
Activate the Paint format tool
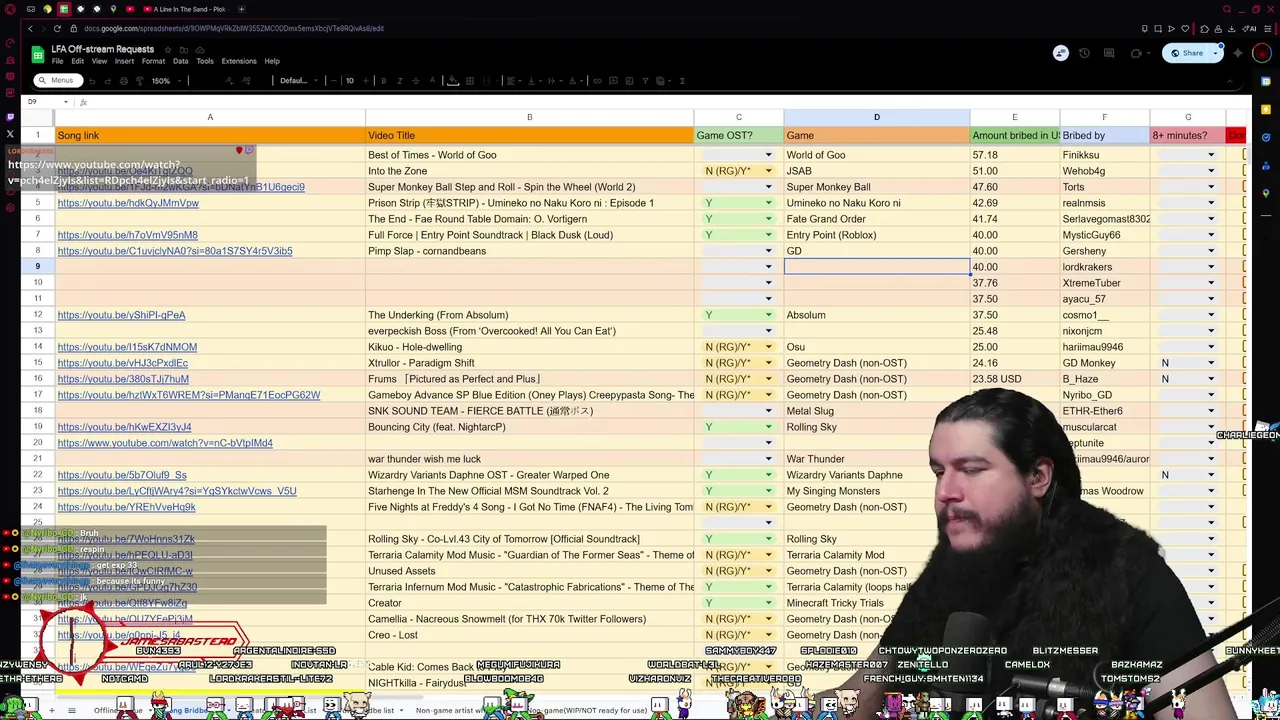(139, 81)
